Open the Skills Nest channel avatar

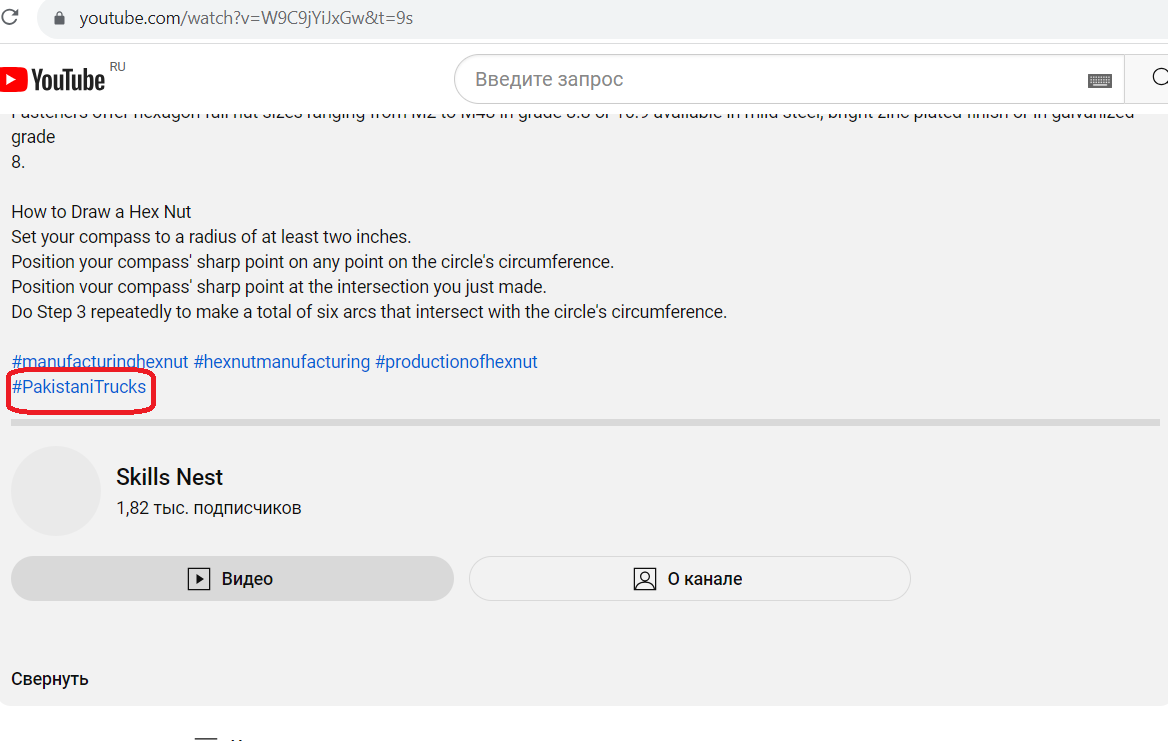pos(56,491)
